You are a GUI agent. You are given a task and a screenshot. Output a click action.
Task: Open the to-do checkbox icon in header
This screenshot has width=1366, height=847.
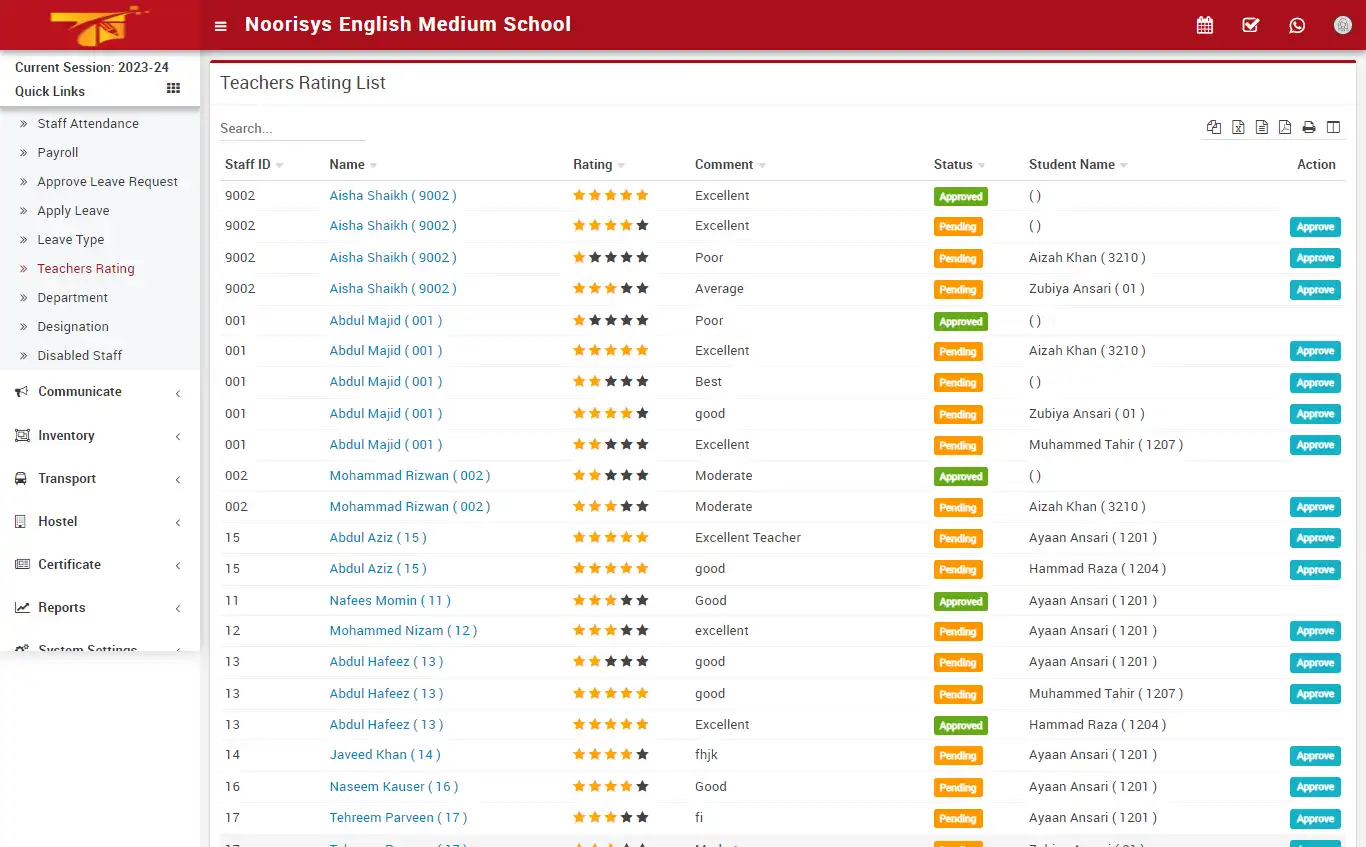coord(1250,24)
